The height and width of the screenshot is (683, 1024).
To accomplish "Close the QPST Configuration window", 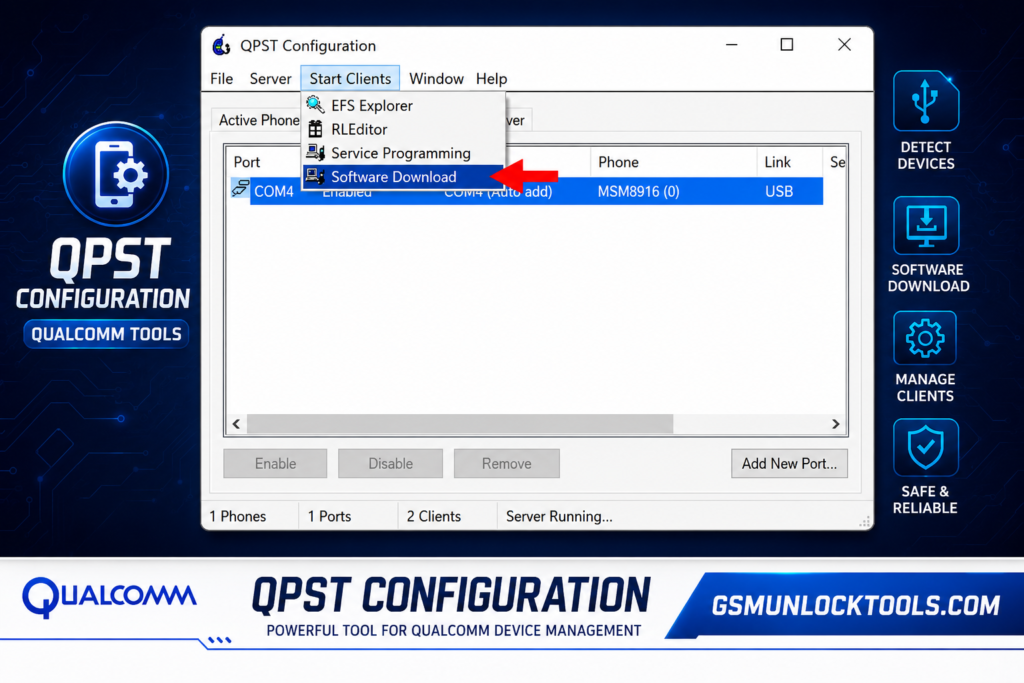I will (844, 45).
